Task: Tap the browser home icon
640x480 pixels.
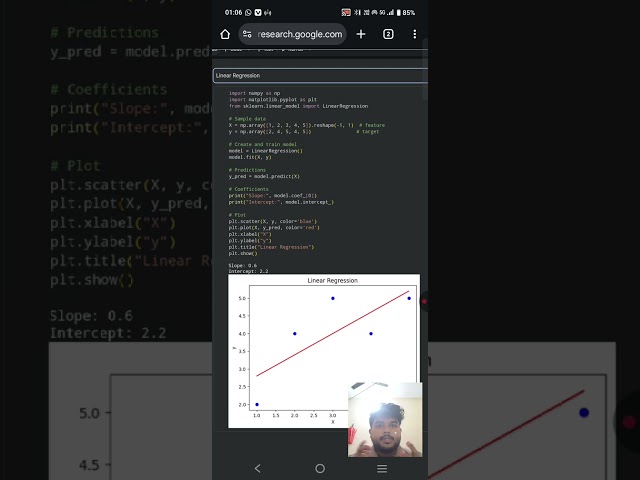Action: [x=225, y=34]
